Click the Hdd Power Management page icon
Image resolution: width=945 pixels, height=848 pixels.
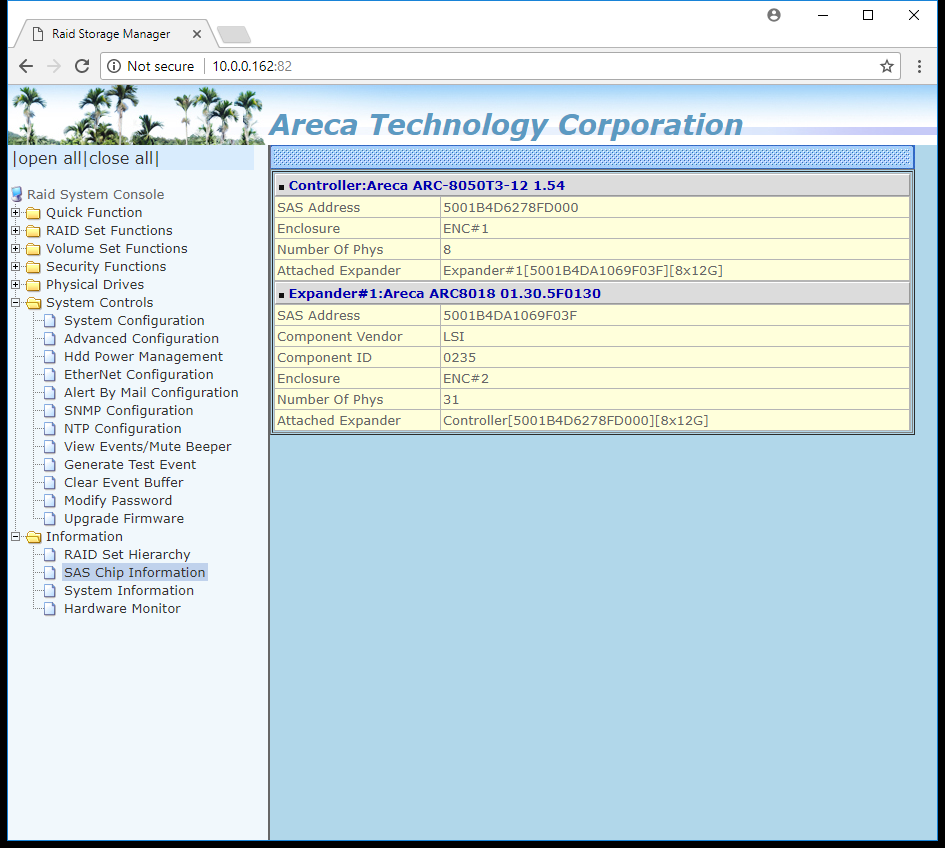pos(50,357)
